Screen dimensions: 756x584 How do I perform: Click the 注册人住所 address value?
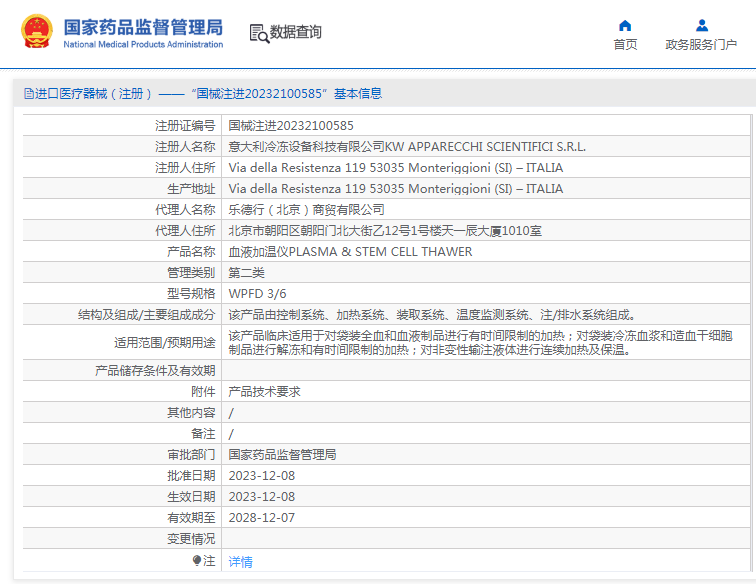pyautogui.click(x=395, y=168)
